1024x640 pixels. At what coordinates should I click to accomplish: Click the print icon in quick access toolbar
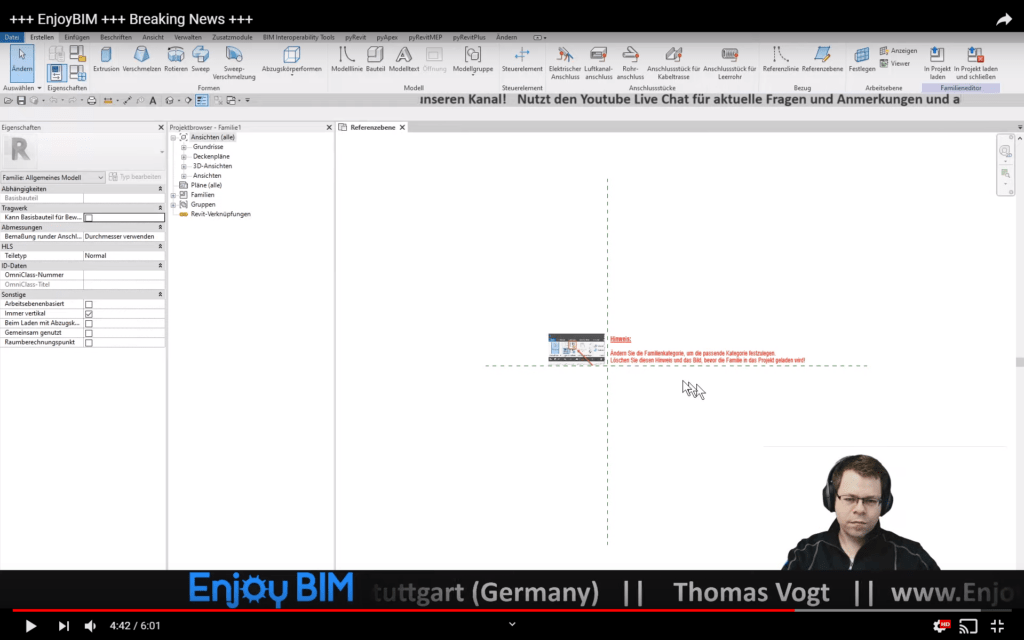tap(91, 101)
